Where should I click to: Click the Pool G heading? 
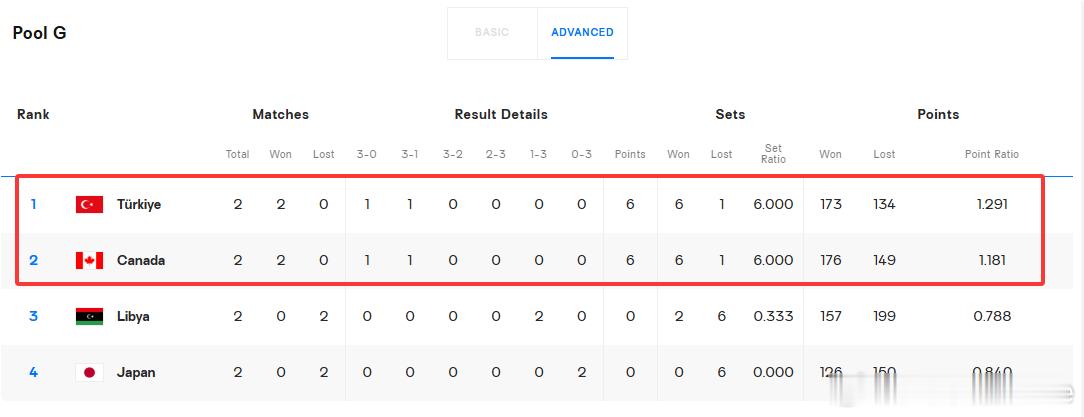pos(39,33)
